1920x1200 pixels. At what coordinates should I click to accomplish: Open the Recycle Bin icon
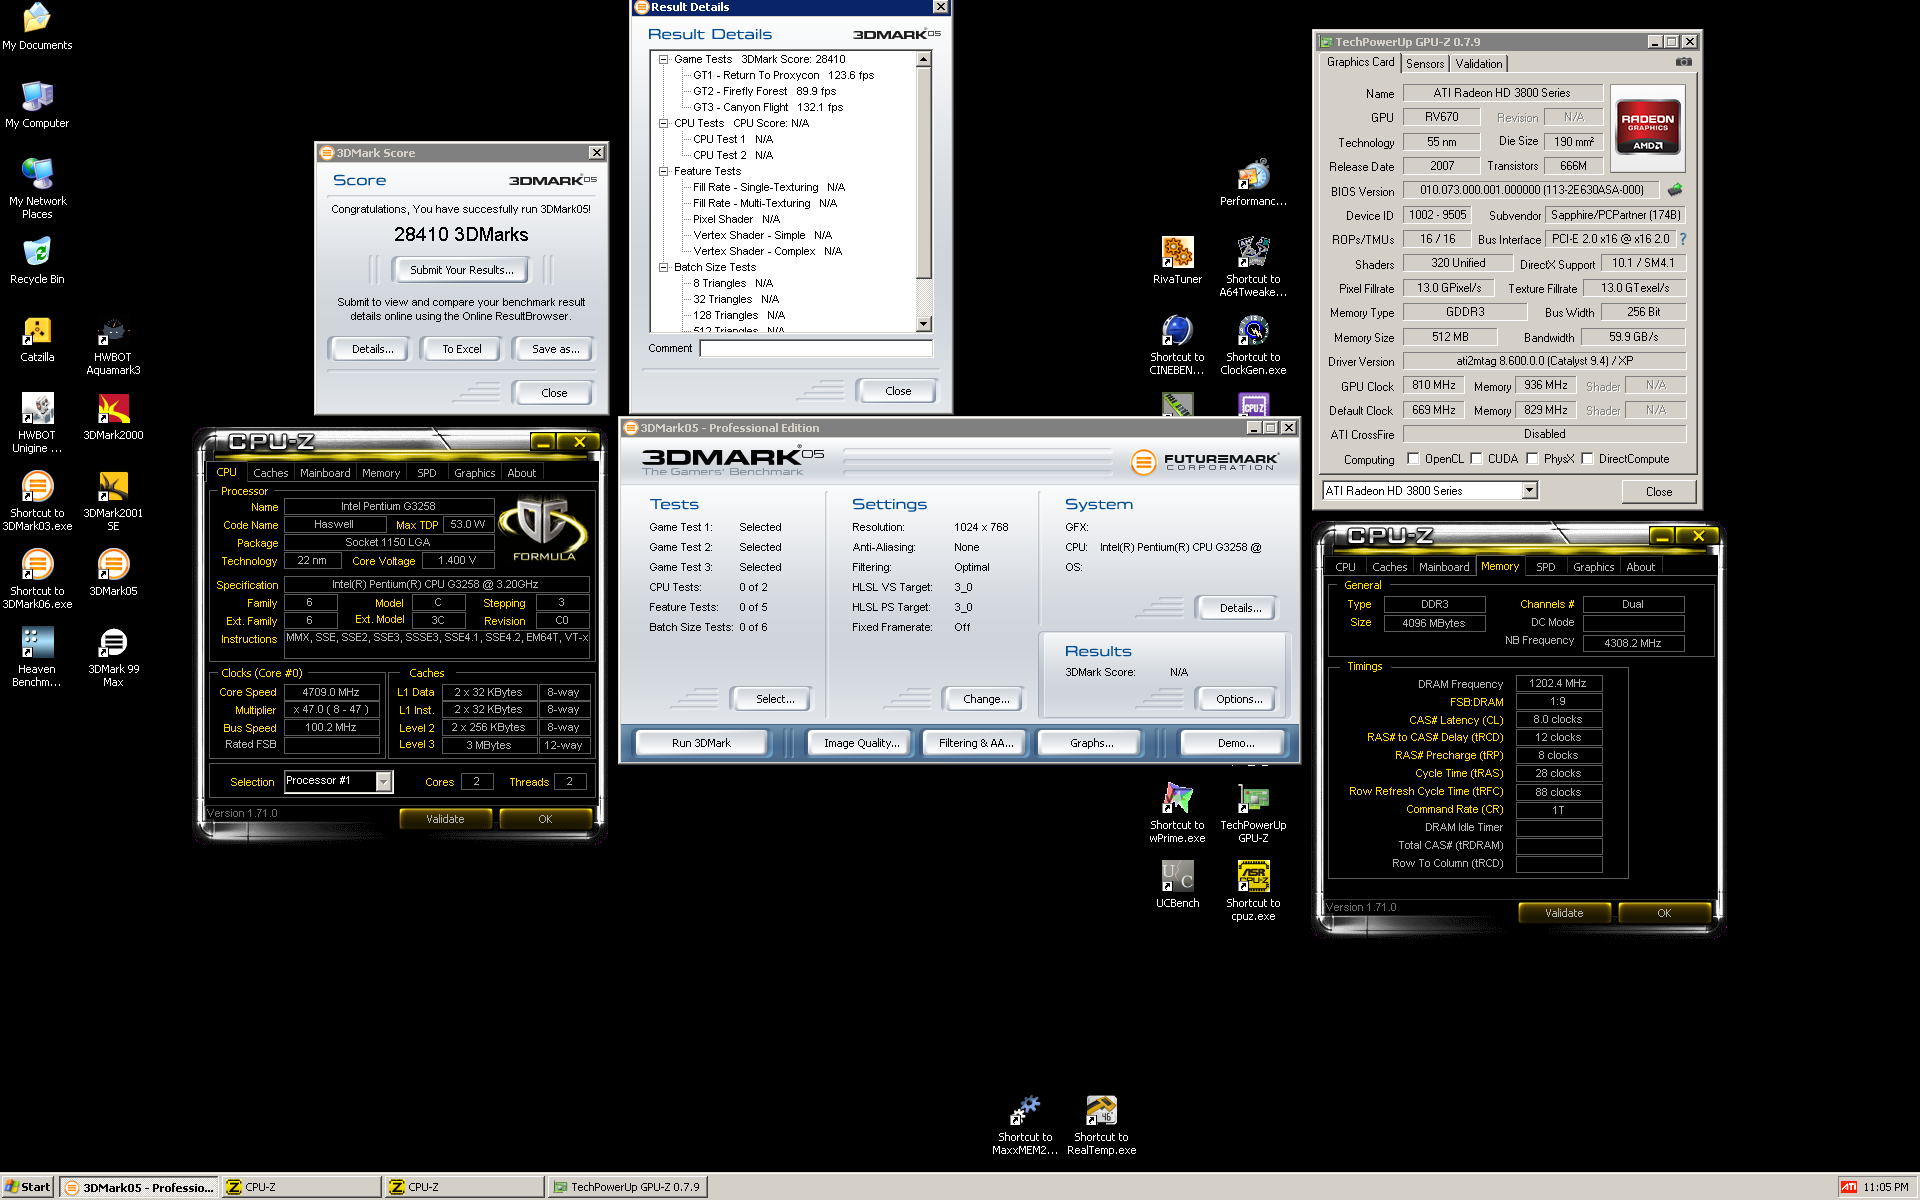[x=37, y=261]
